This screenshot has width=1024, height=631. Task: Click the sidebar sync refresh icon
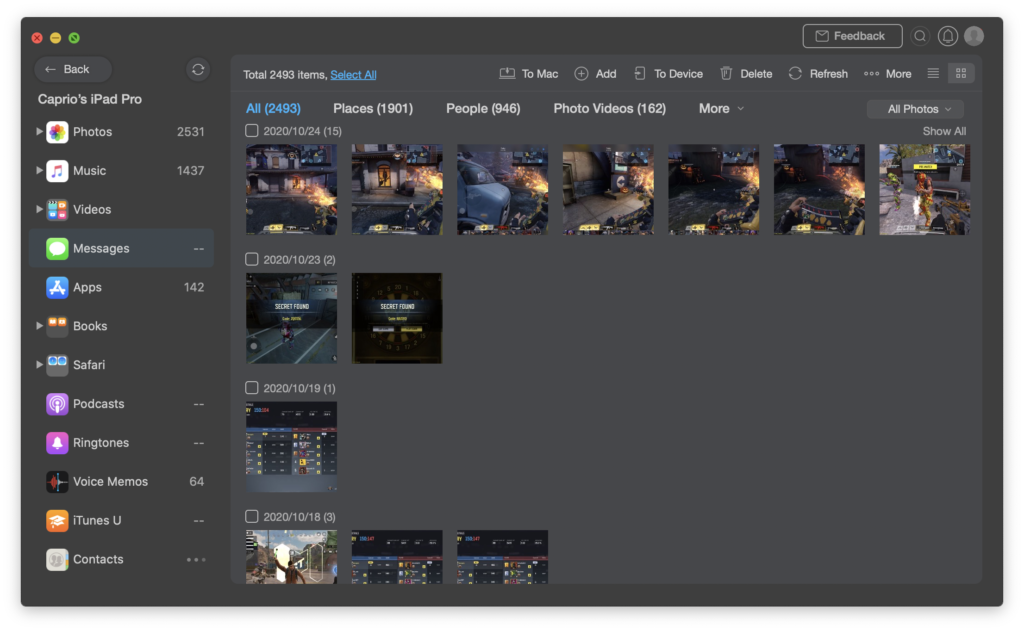pyautogui.click(x=198, y=69)
